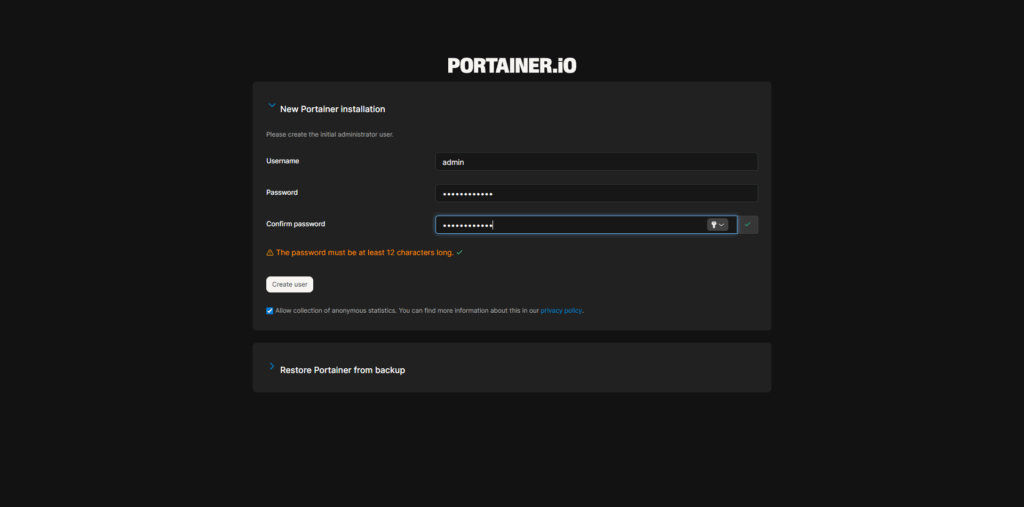
Task: Open the privacy policy link
Action: coord(561,311)
